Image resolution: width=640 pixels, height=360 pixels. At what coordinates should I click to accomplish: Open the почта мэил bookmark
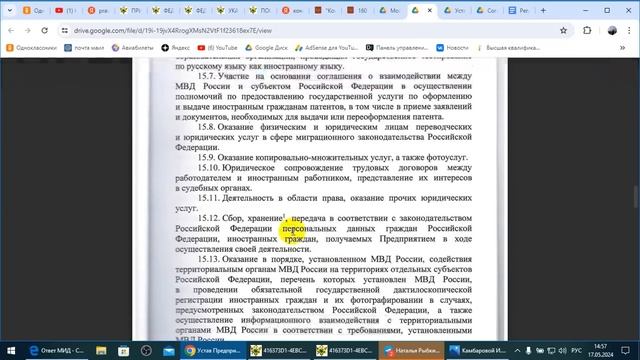pos(84,48)
